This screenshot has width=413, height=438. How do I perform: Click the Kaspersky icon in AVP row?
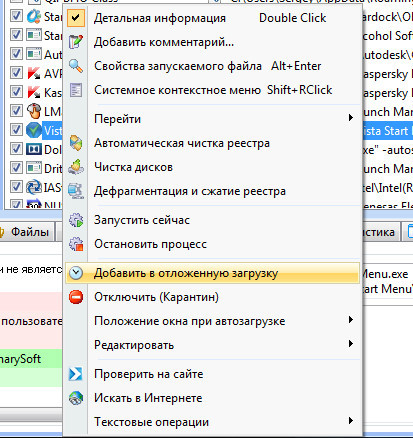point(34,73)
